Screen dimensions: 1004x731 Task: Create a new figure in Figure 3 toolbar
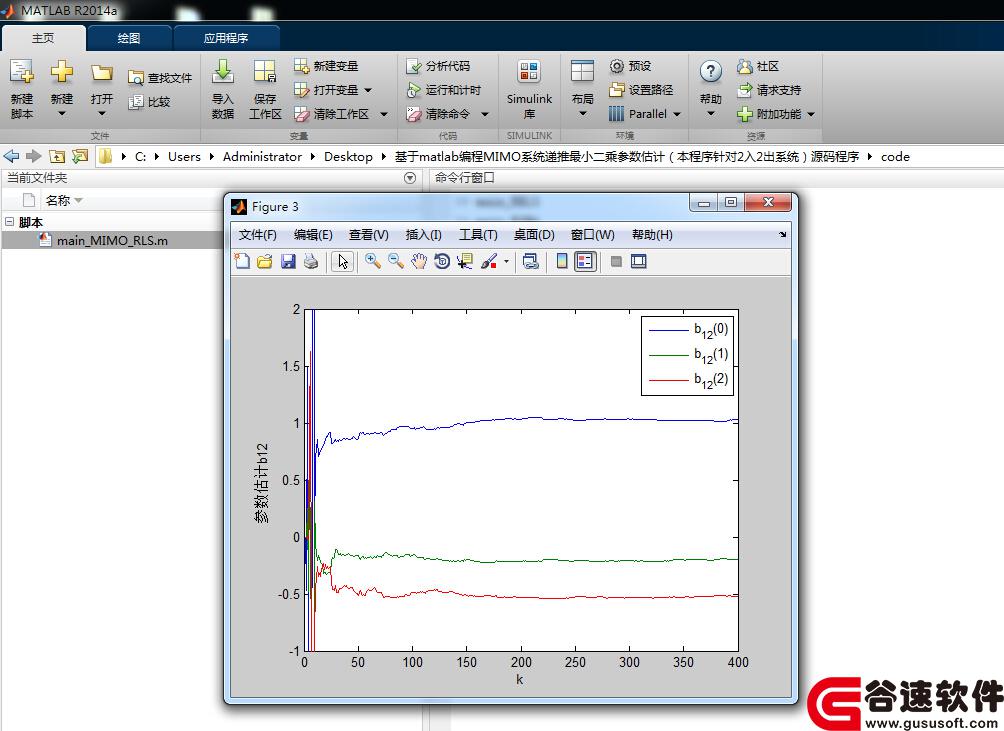coord(242,261)
